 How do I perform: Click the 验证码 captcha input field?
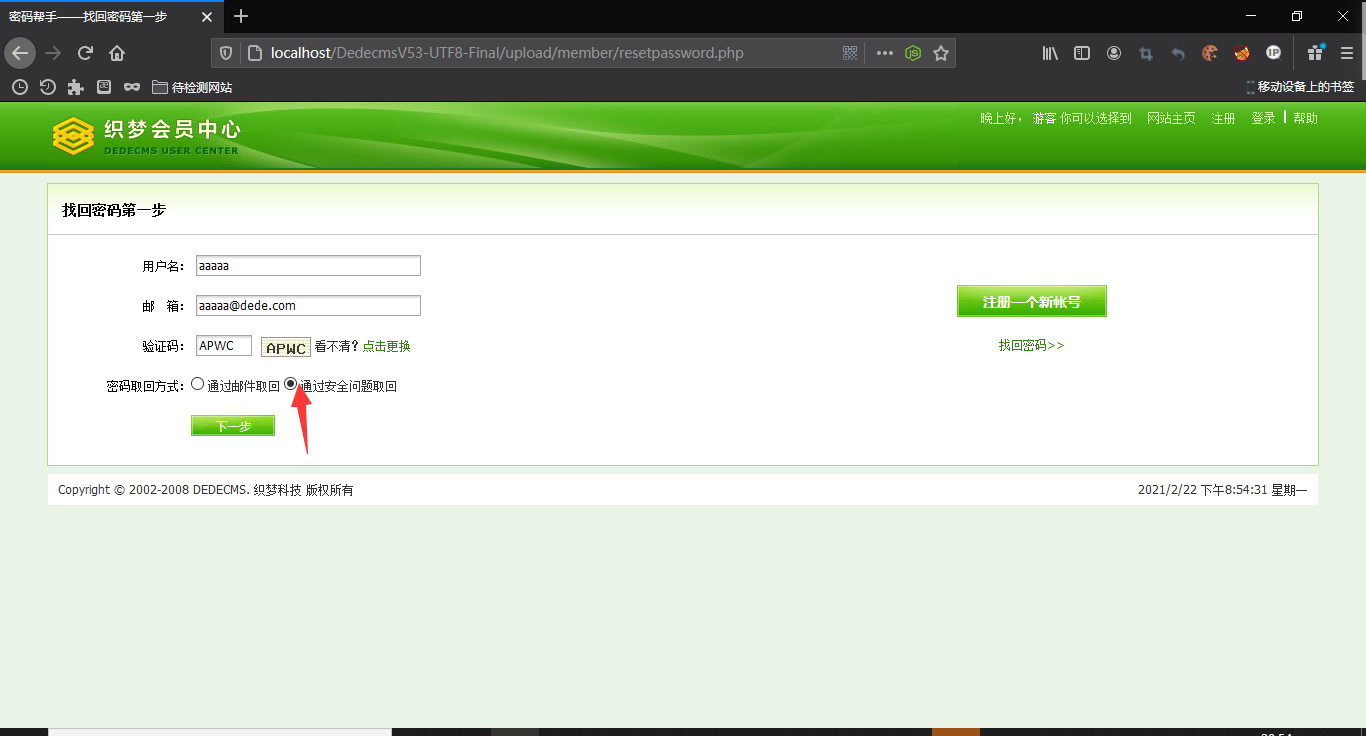click(224, 346)
